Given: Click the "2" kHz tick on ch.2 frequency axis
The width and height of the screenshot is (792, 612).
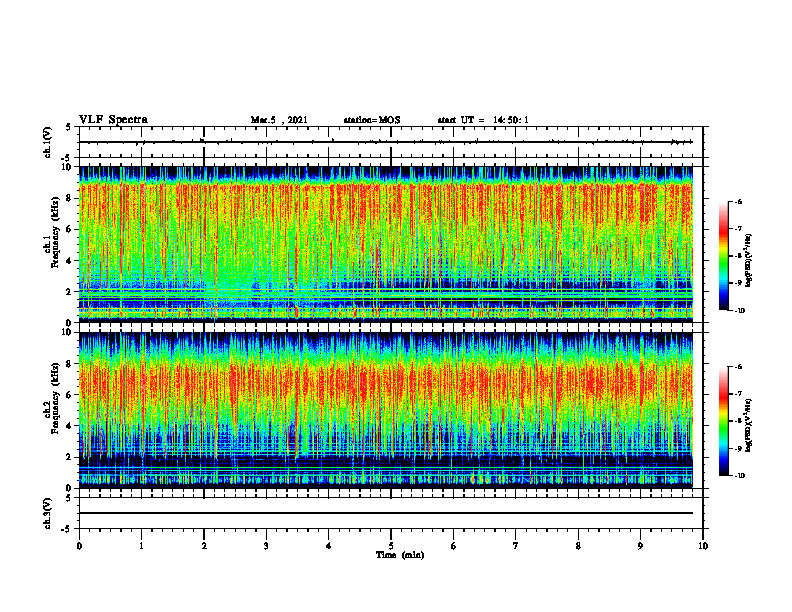Looking at the screenshot, I should (70, 457).
